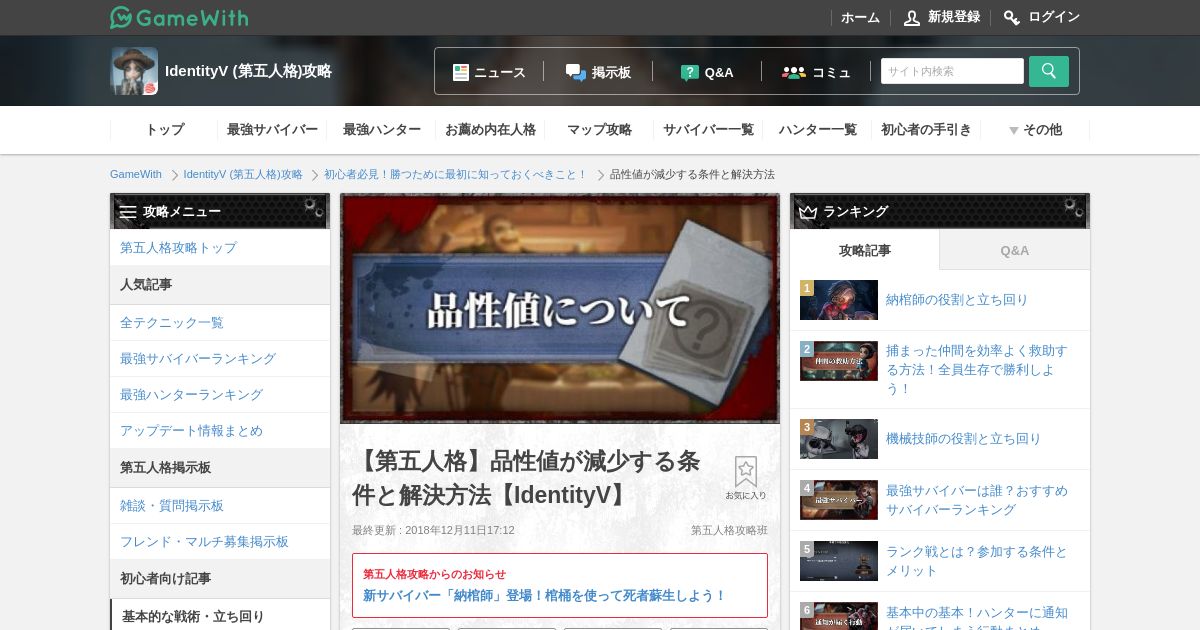The width and height of the screenshot is (1200, 630).
Task: Click the 初心者必見 breadcrumb link
Action: pyautogui.click(x=456, y=174)
